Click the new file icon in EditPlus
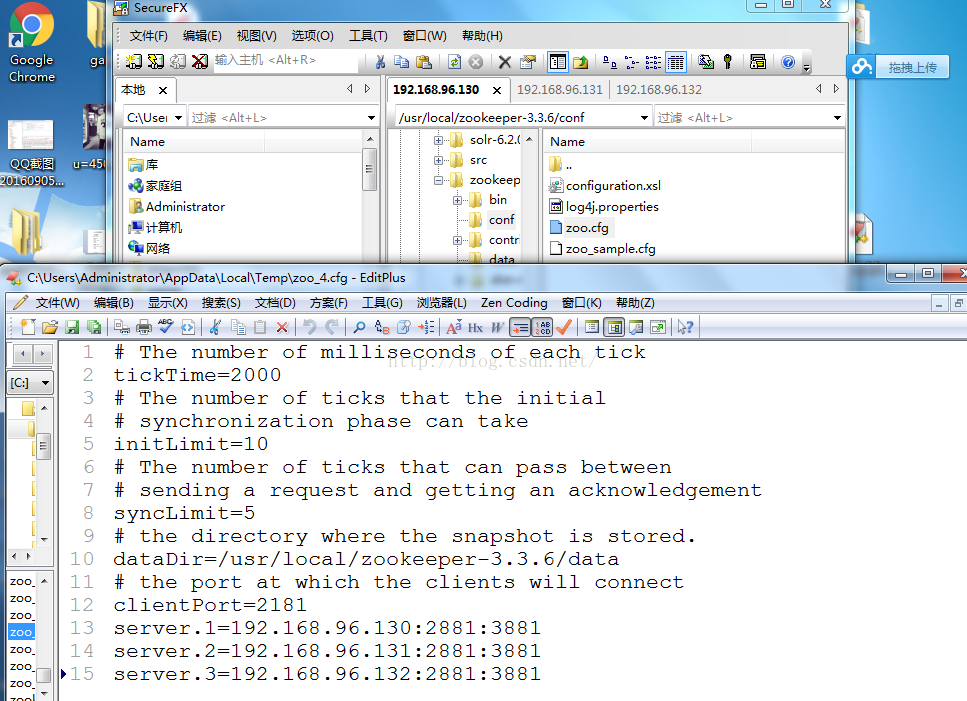967x701 pixels. tap(28, 327)
